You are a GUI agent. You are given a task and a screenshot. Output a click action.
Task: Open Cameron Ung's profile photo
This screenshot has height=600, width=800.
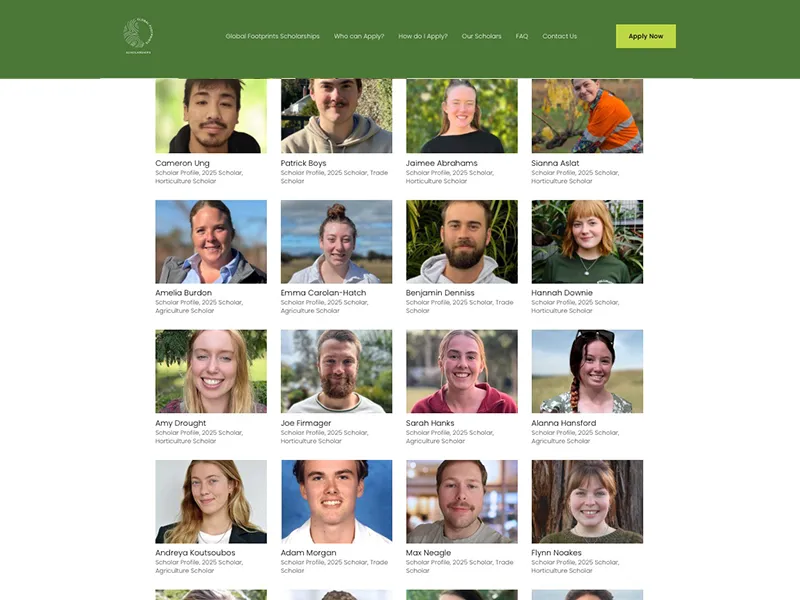[211, 116]
